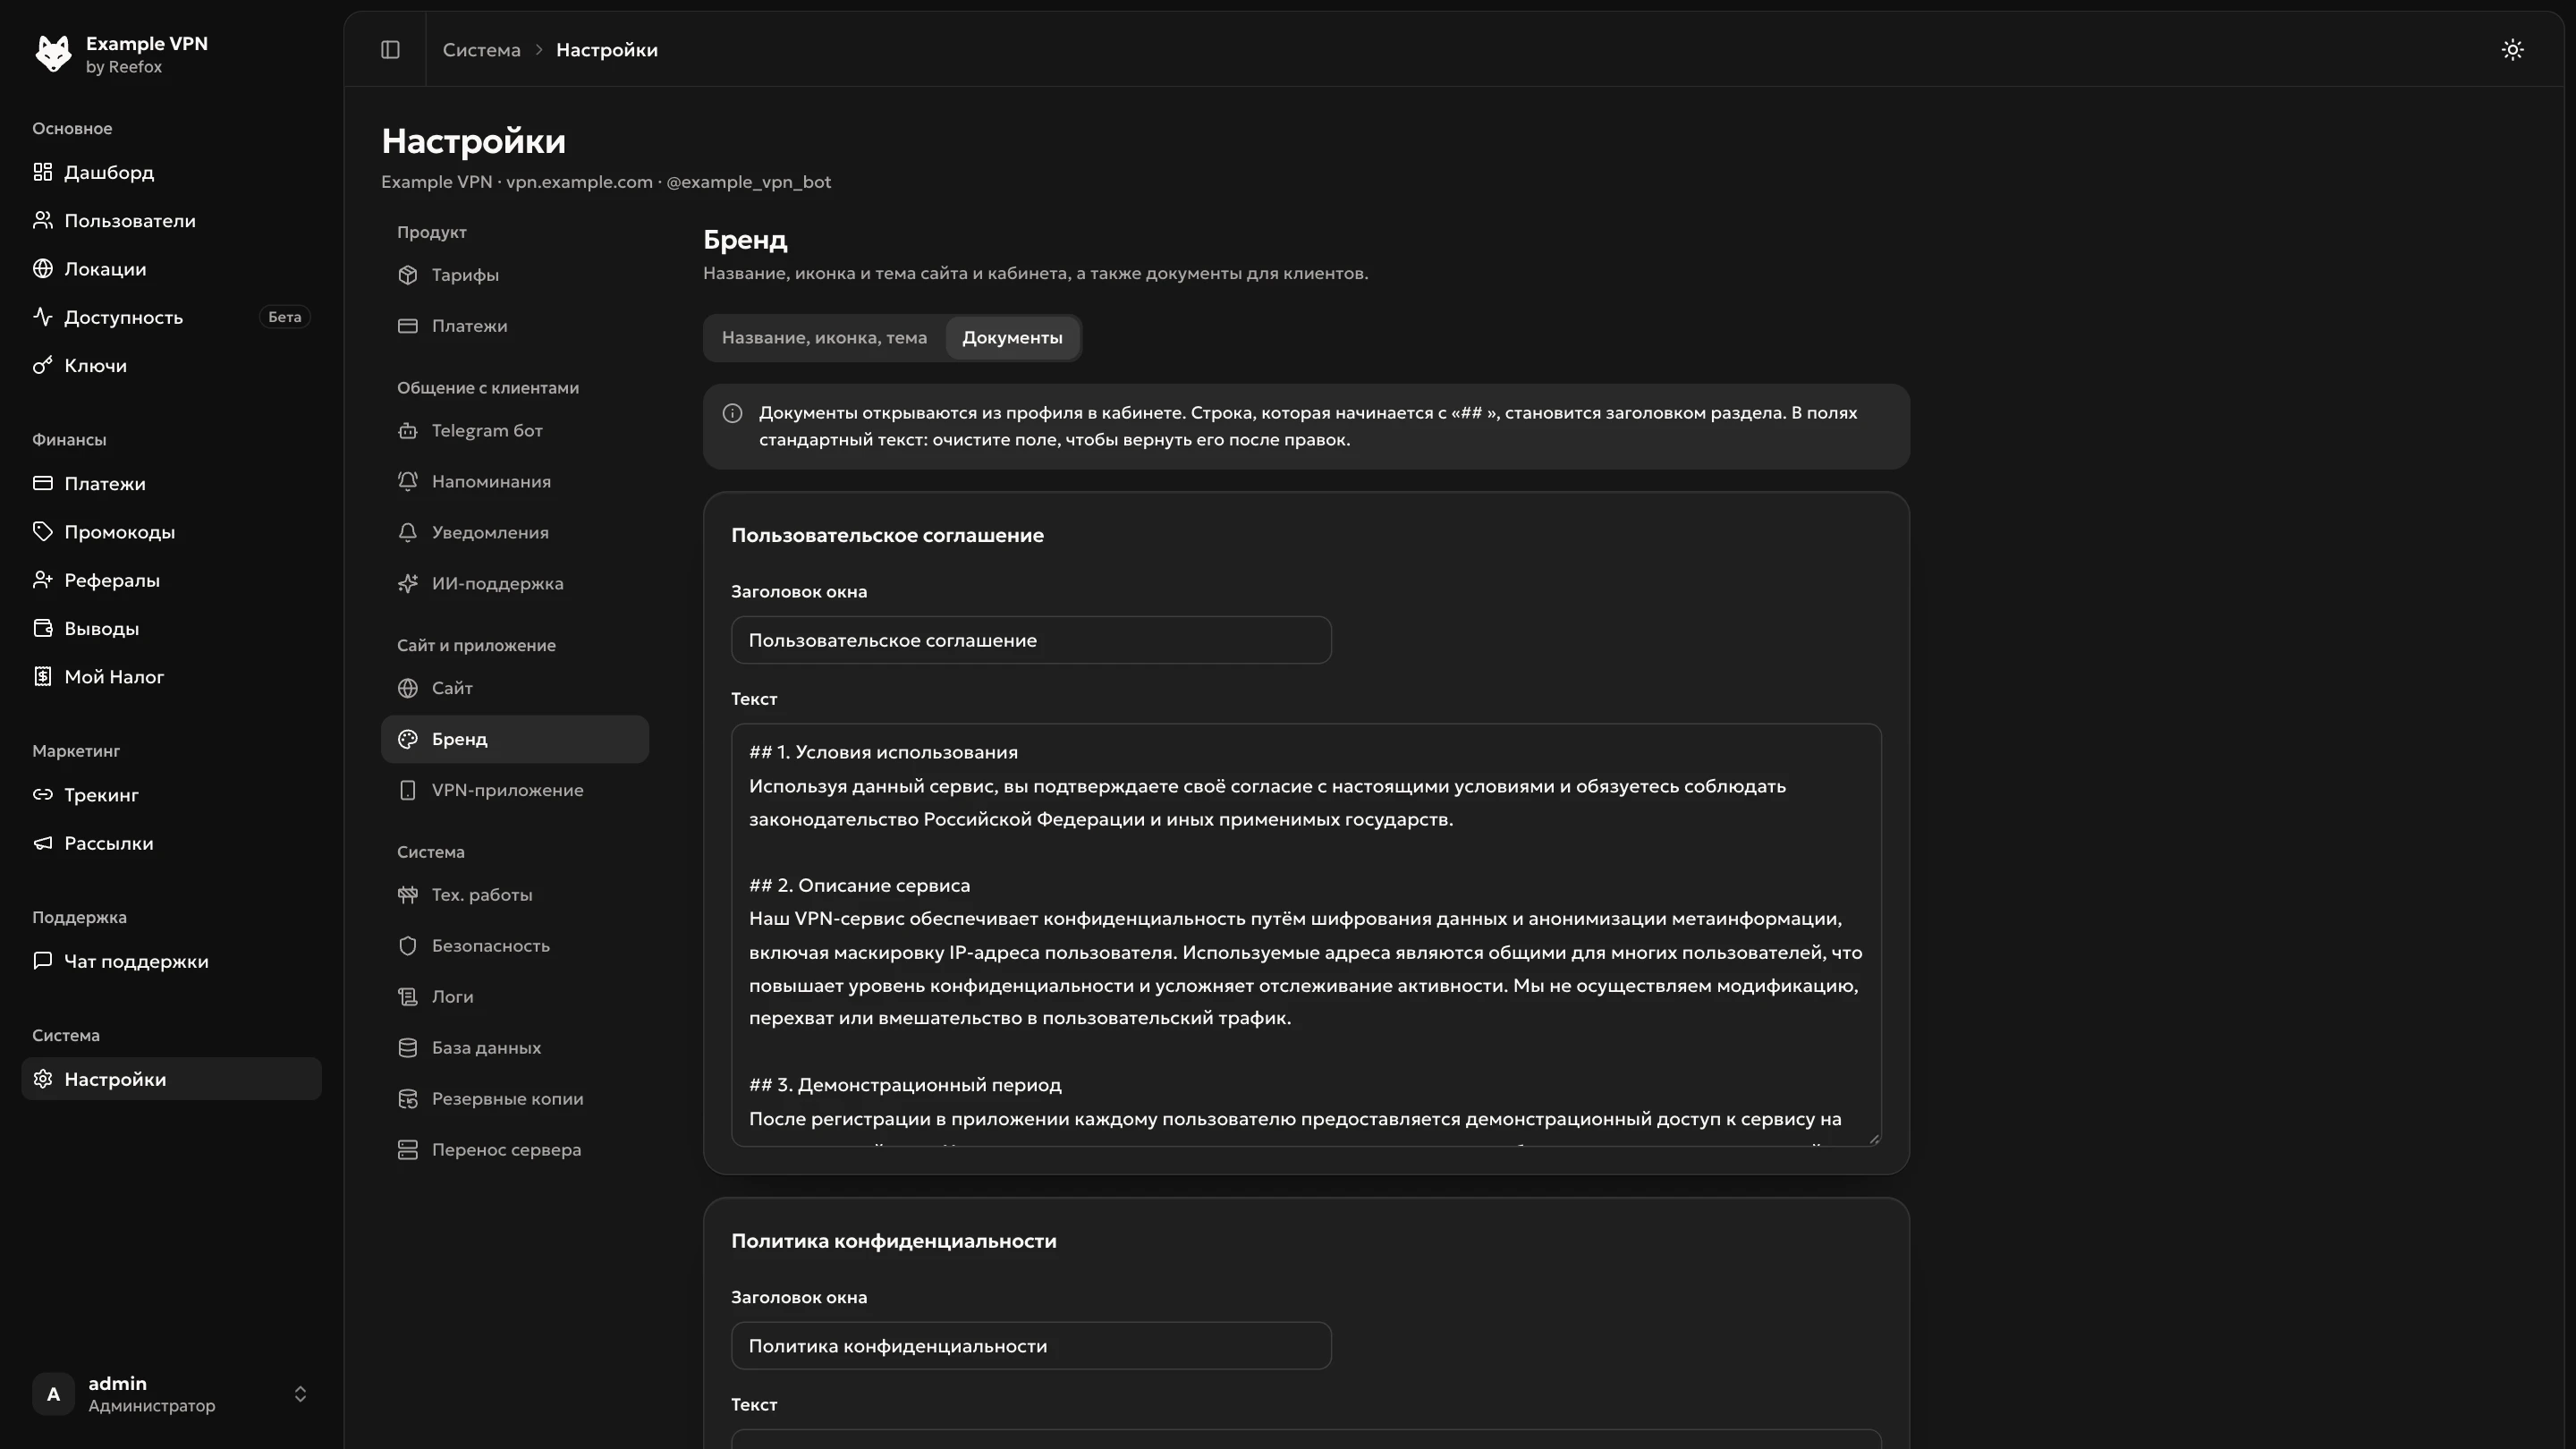This screenshot has width=2576, height=1449.
Task: Focus the Пользовательское соглашение title input
Action: [1031, 640]
